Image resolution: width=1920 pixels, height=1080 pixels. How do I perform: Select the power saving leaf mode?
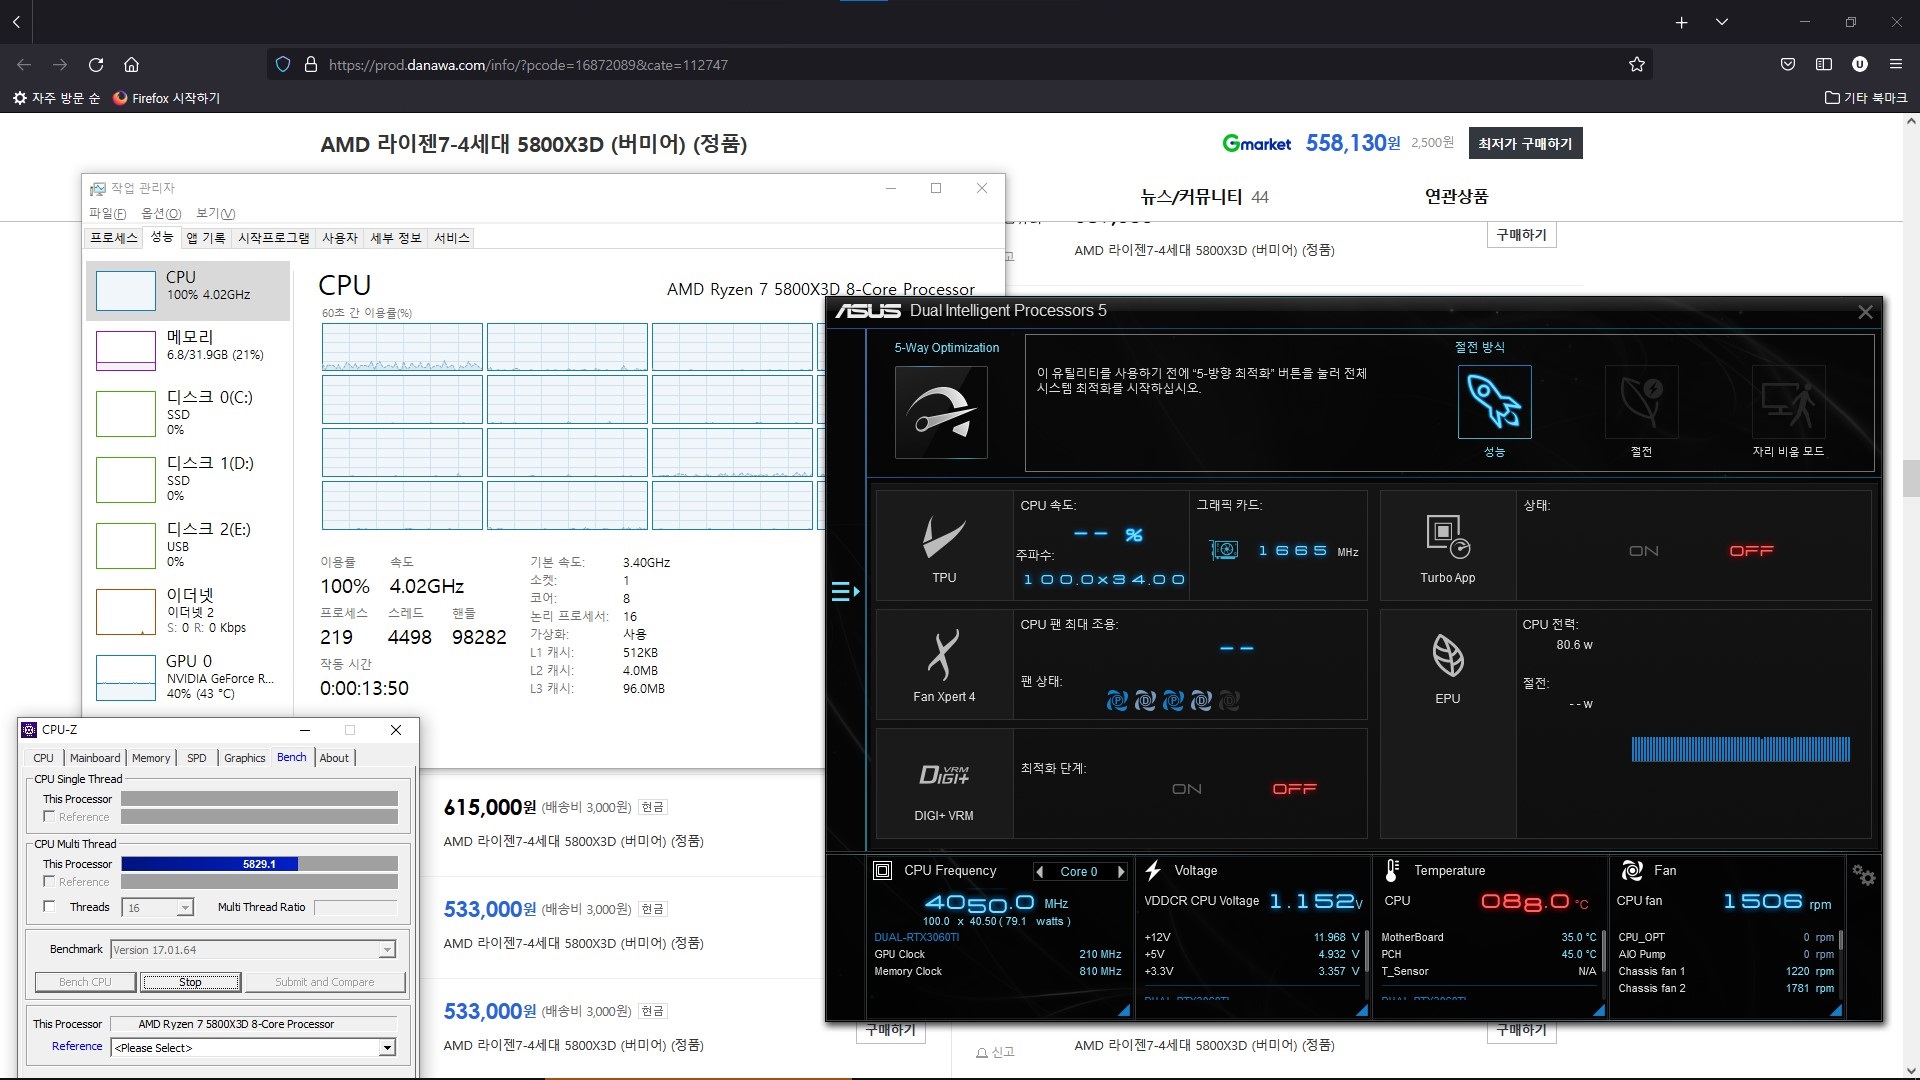1641,402
